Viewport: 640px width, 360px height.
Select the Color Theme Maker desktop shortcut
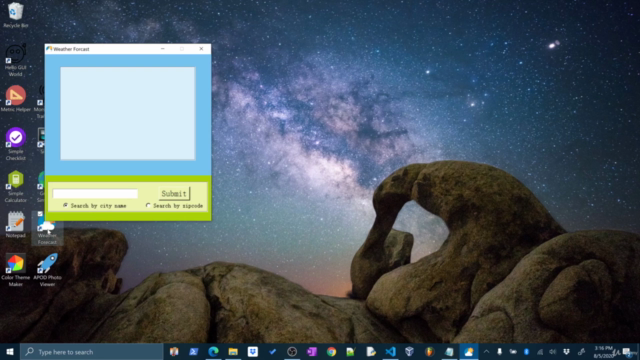pyautogui.click(x=16, y=270)
